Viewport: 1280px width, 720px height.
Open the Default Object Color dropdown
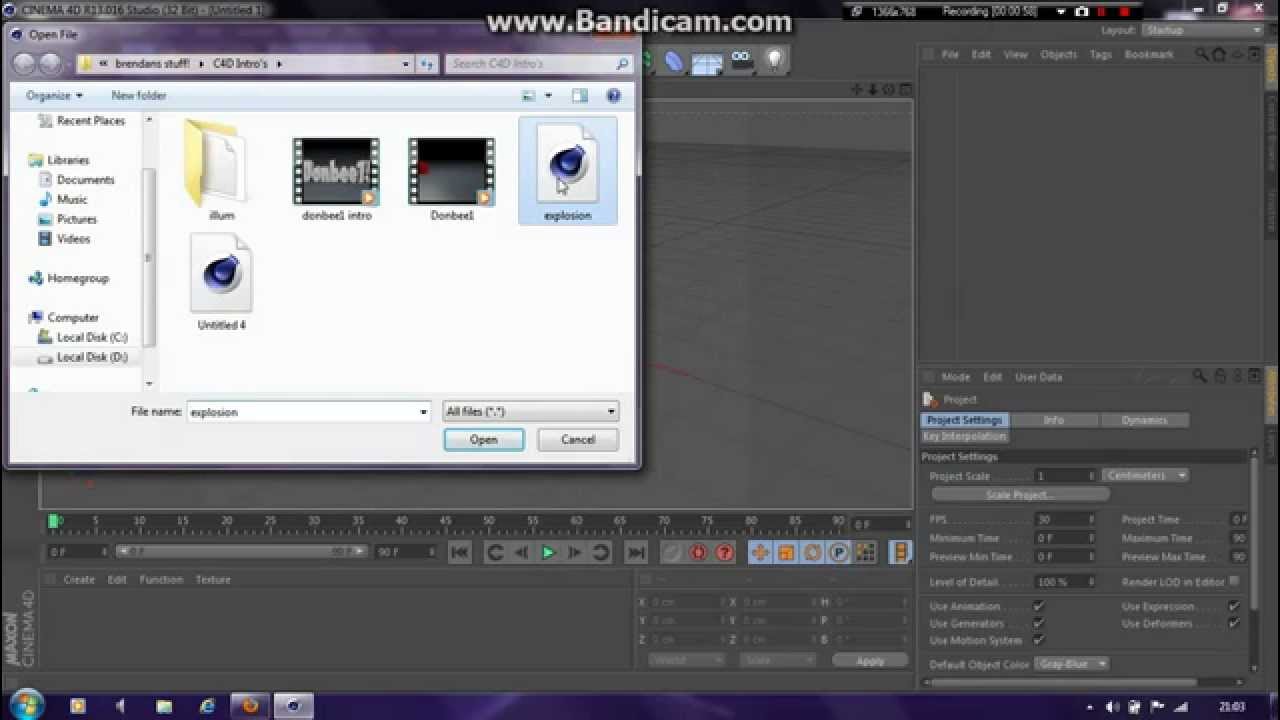1072,664
